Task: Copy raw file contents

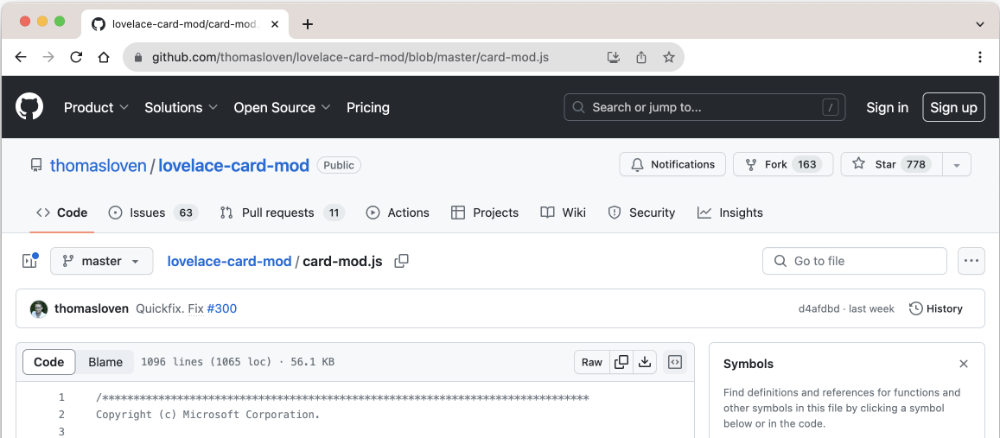Action: click(621, 362)
